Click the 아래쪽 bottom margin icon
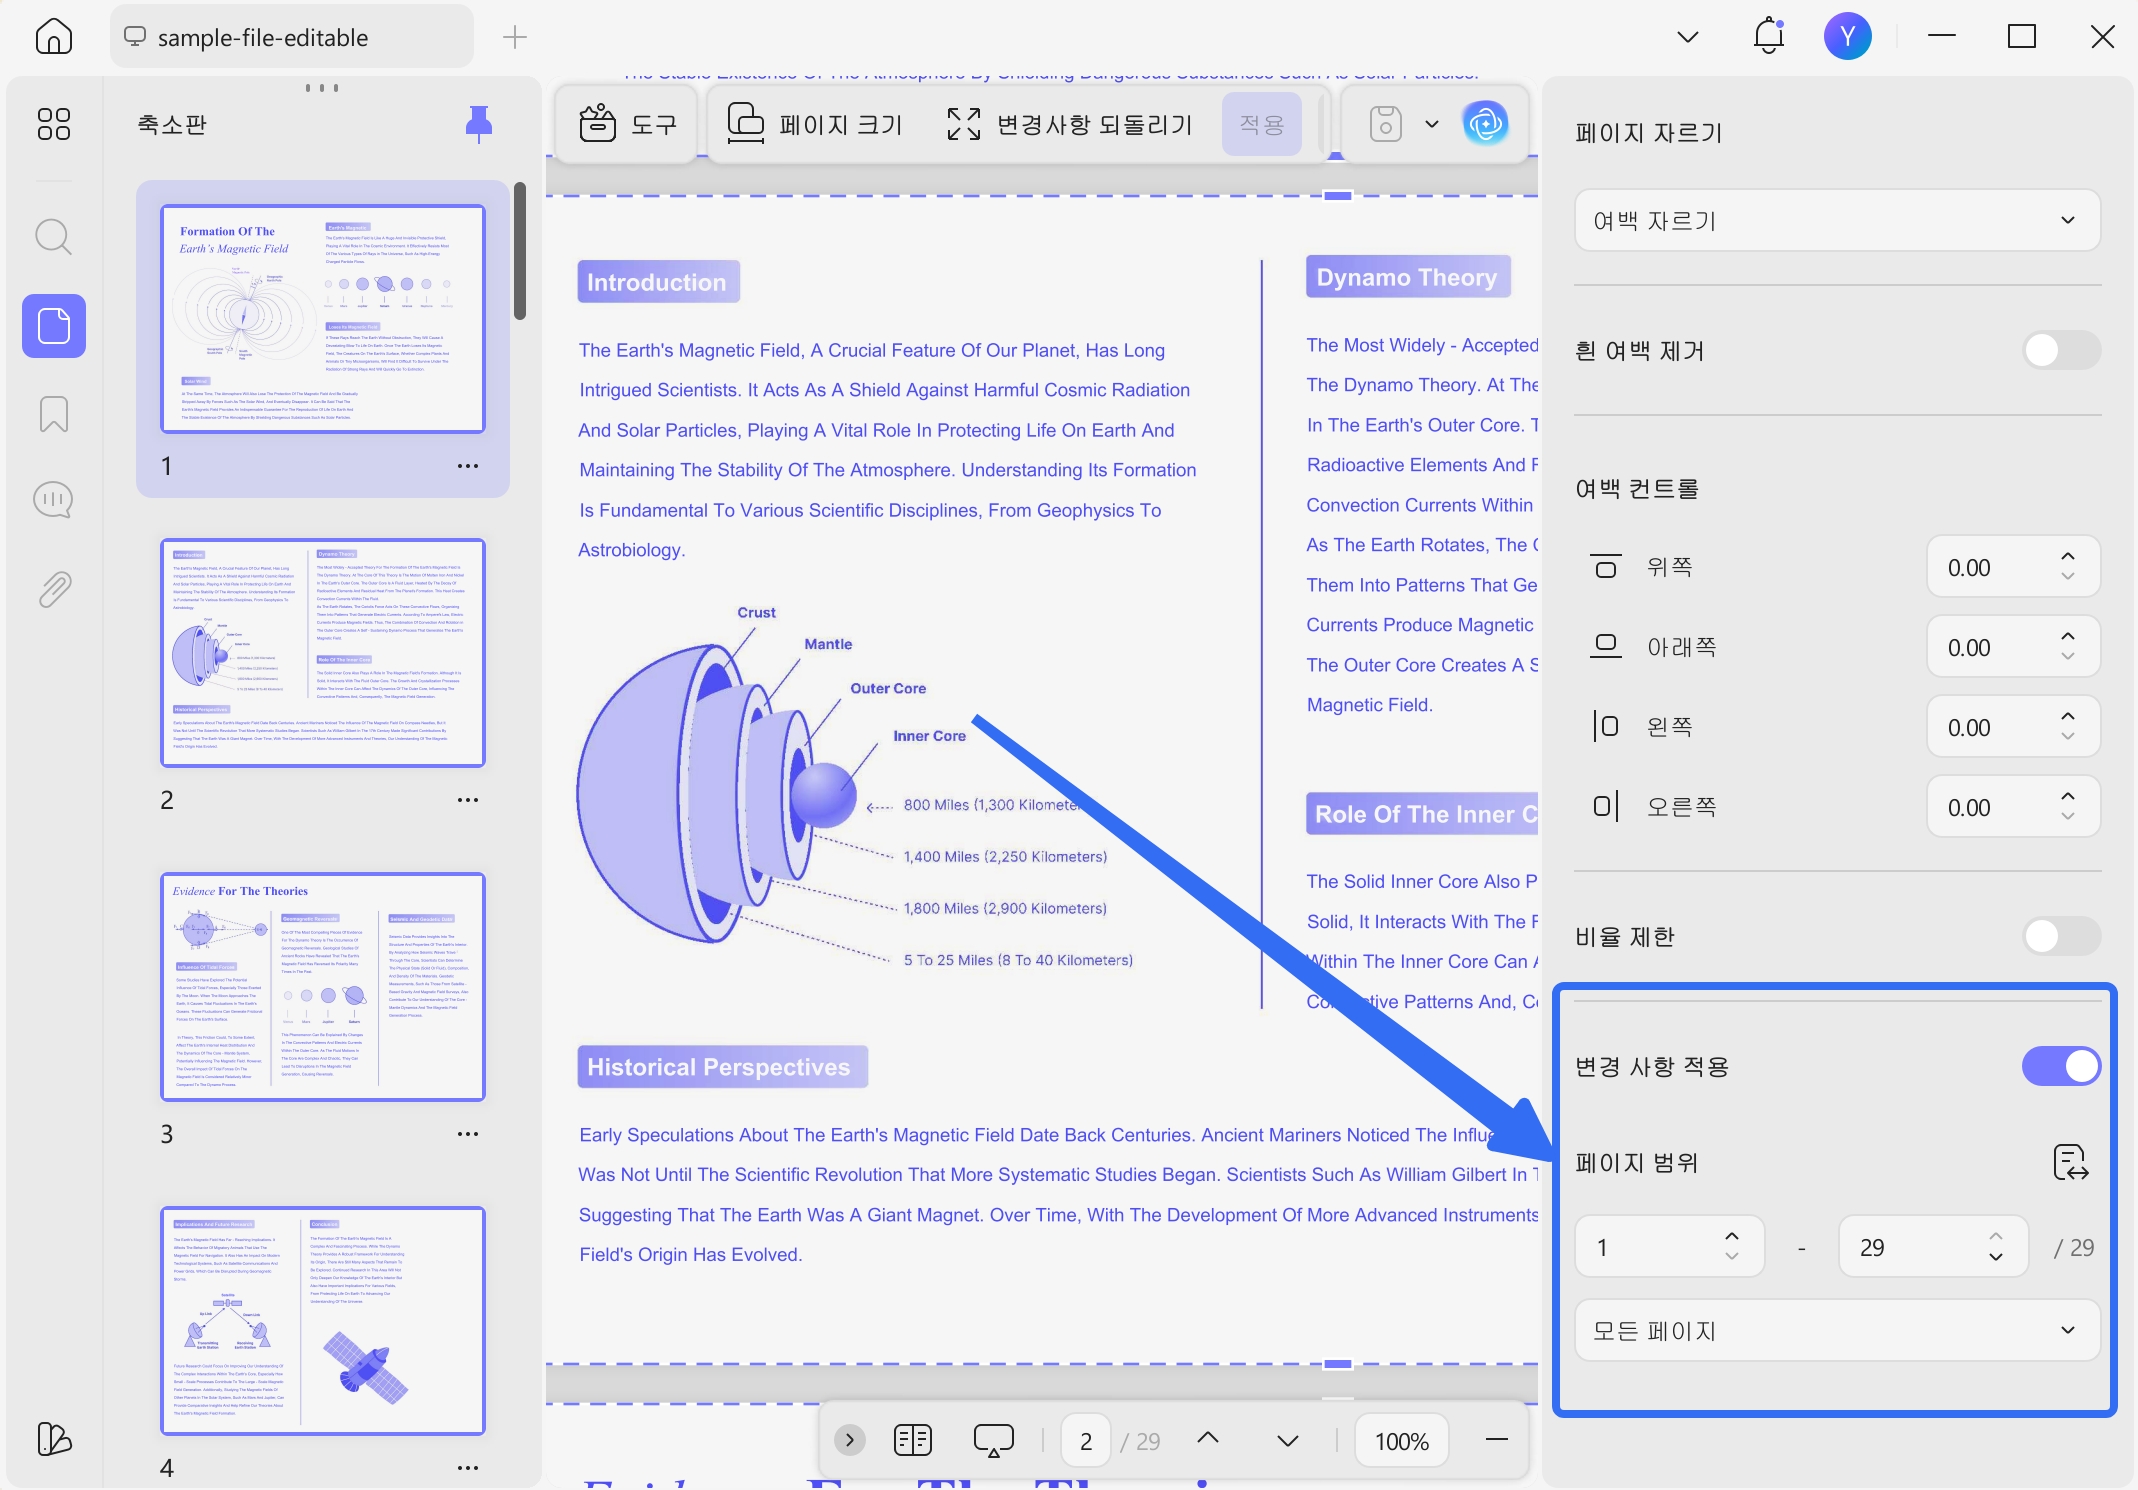The image size is (2138, 1490). (1606, 647)
